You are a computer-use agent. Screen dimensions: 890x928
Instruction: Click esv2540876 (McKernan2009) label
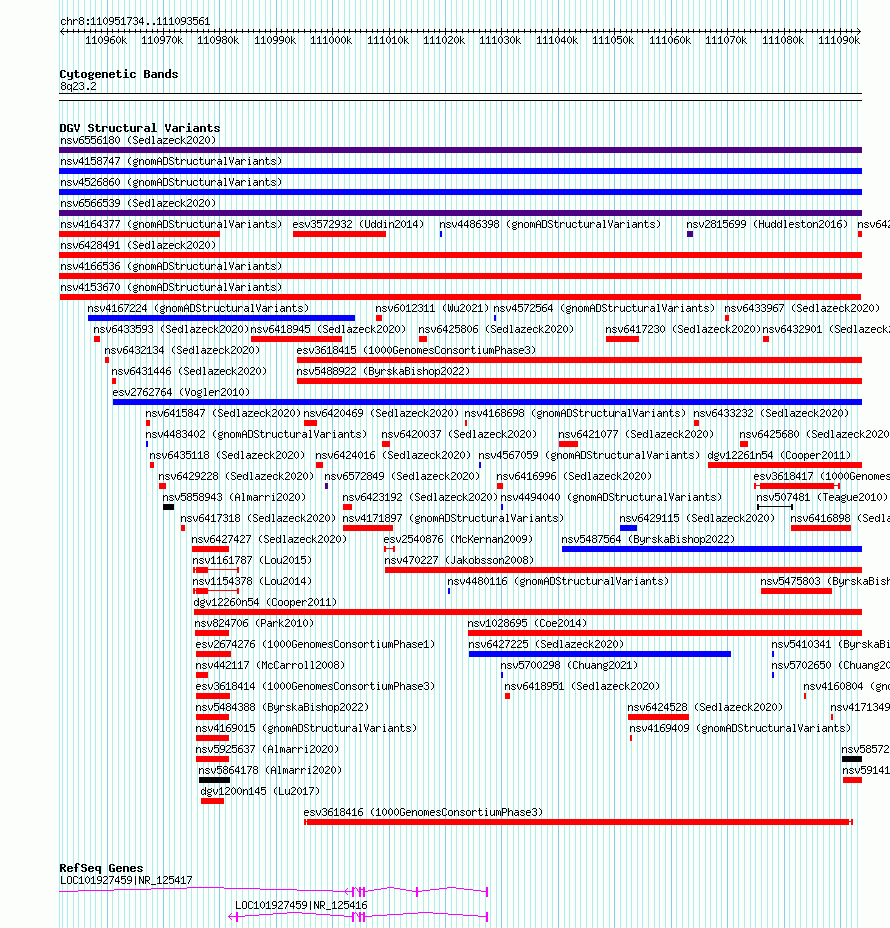[458, 539]
